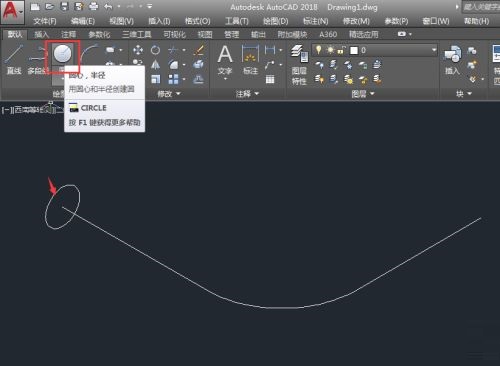Select the Trim tool in the Modify panel
This screenshot has height=366, width=500.
coord(173,50)
